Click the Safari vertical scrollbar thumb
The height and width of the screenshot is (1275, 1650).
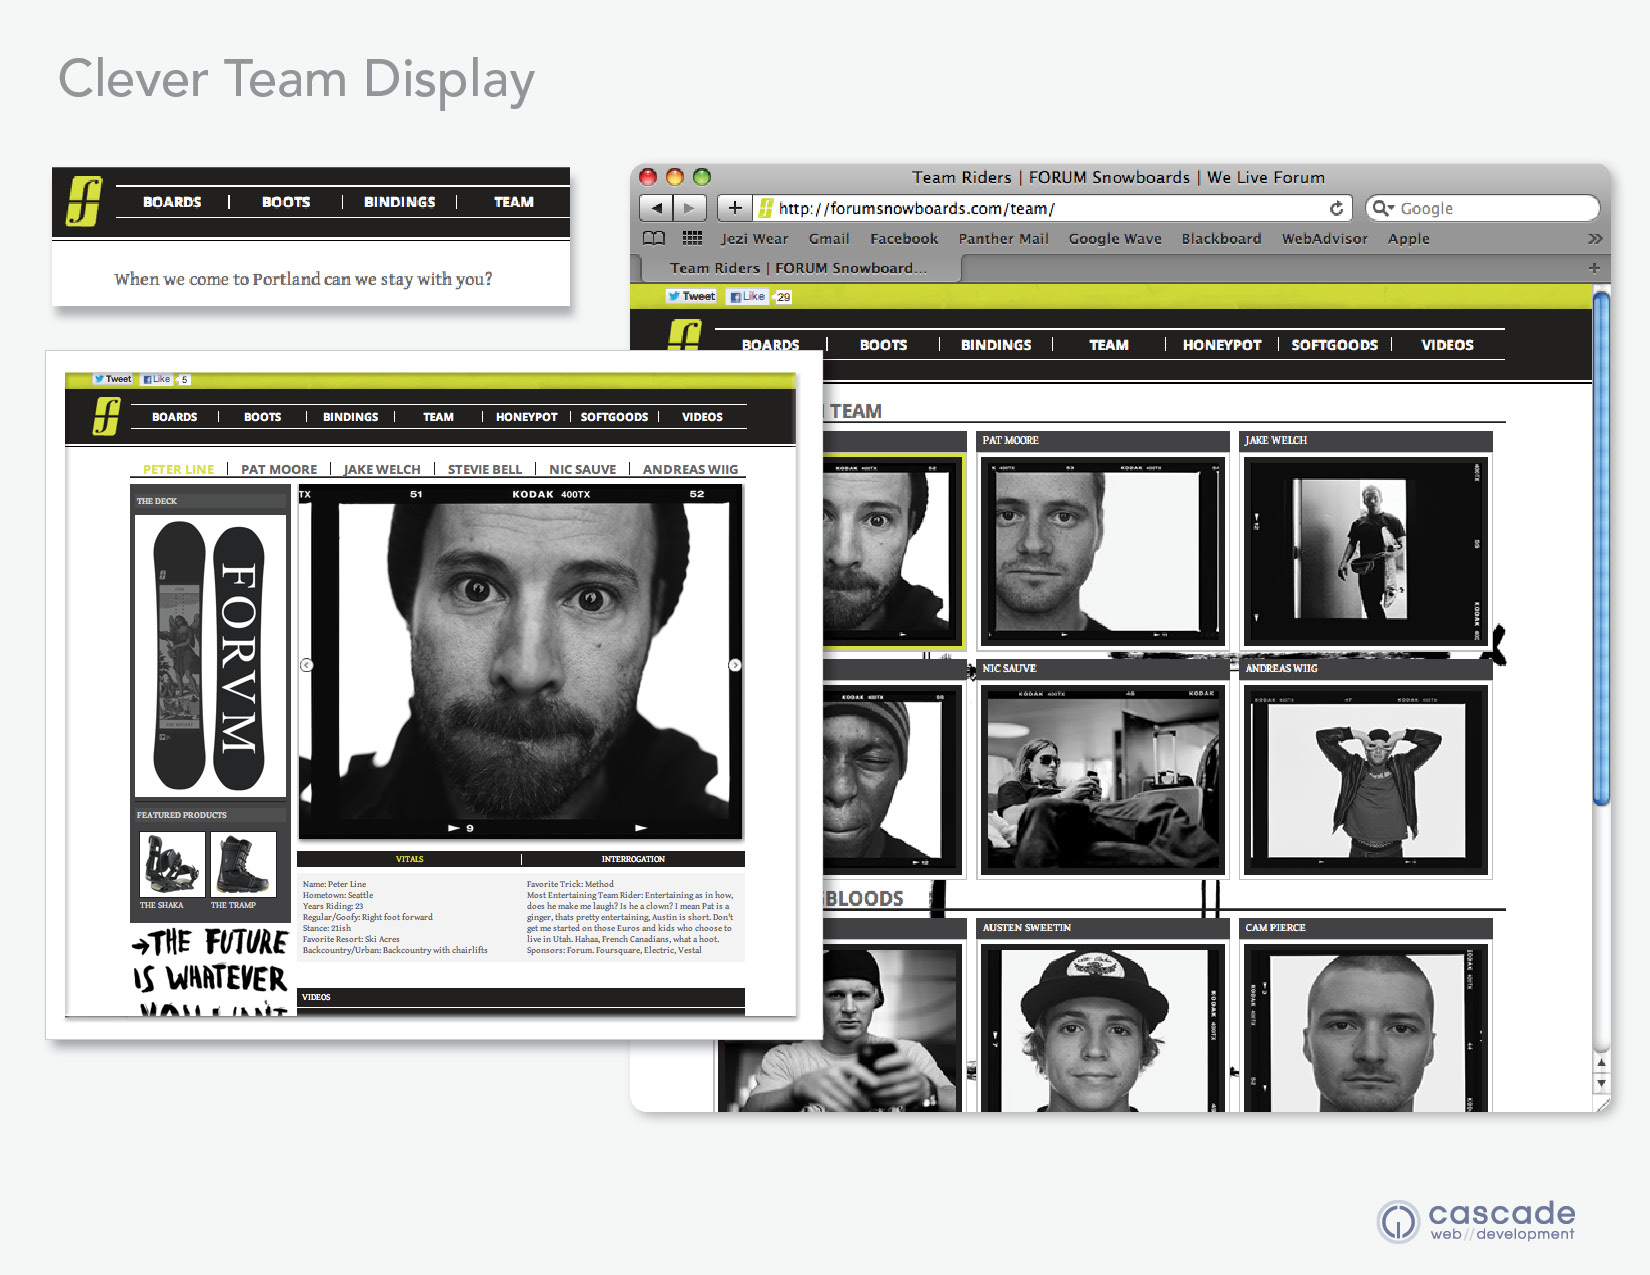pos(1601,547)
